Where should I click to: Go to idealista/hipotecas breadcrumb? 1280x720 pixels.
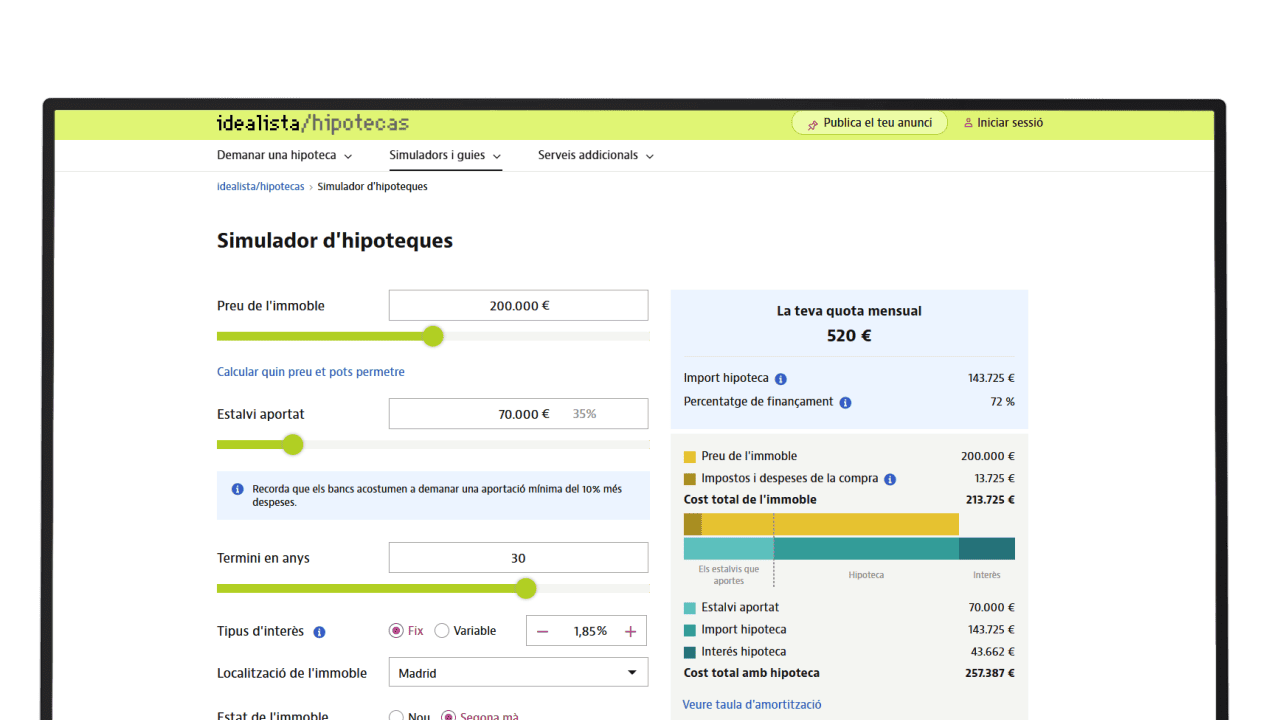click(260, 187)
